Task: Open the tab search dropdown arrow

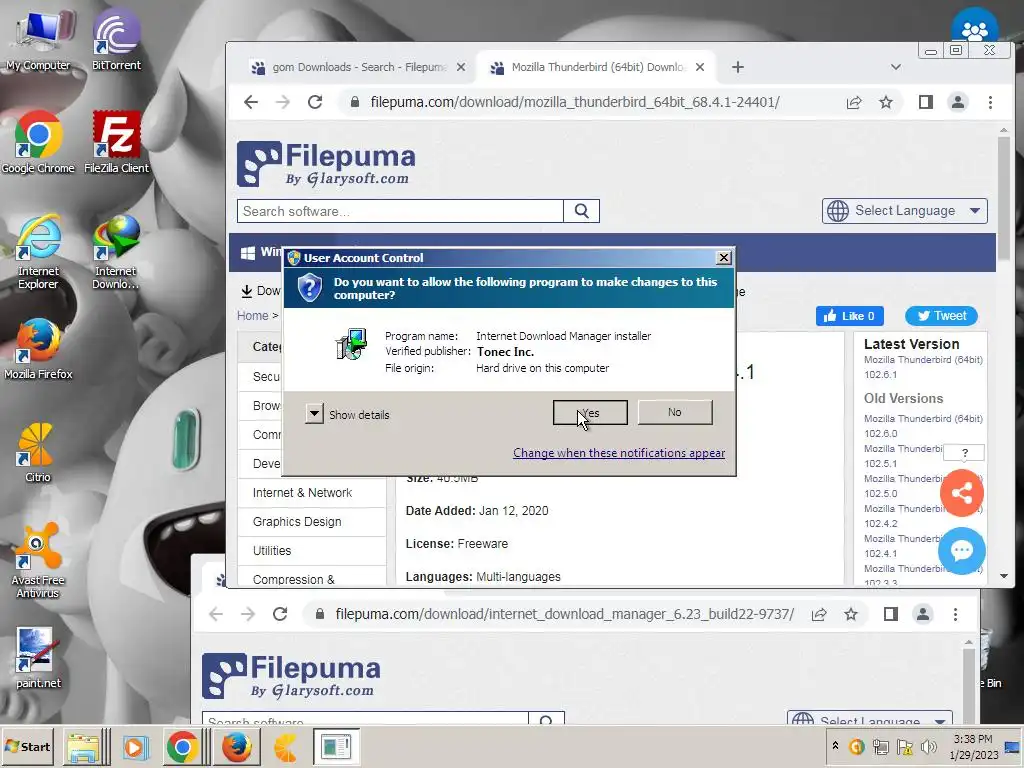Action: 895,67
